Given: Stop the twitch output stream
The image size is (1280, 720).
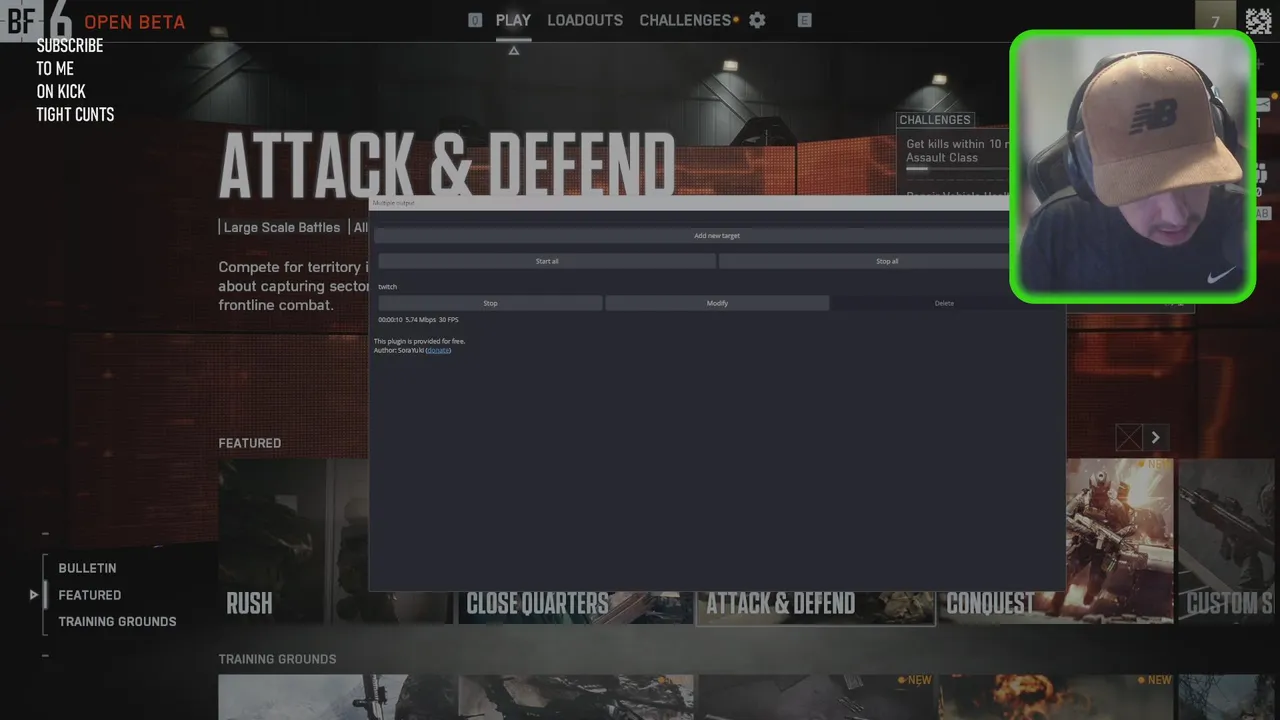Looking at the screenshot, I should [490, 303].
